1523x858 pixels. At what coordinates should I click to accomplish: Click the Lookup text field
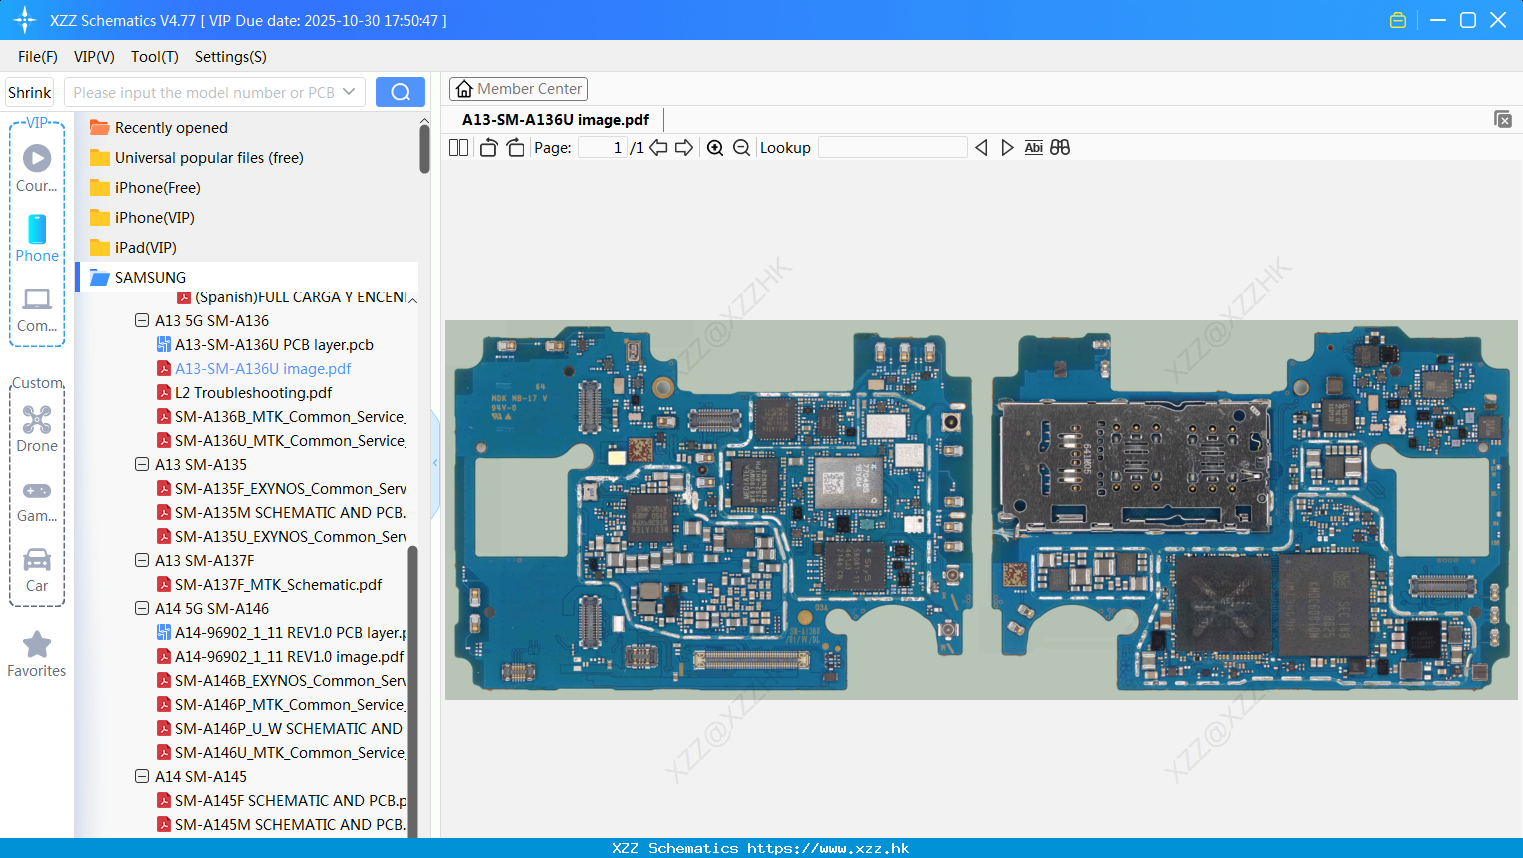click(892, 148)
